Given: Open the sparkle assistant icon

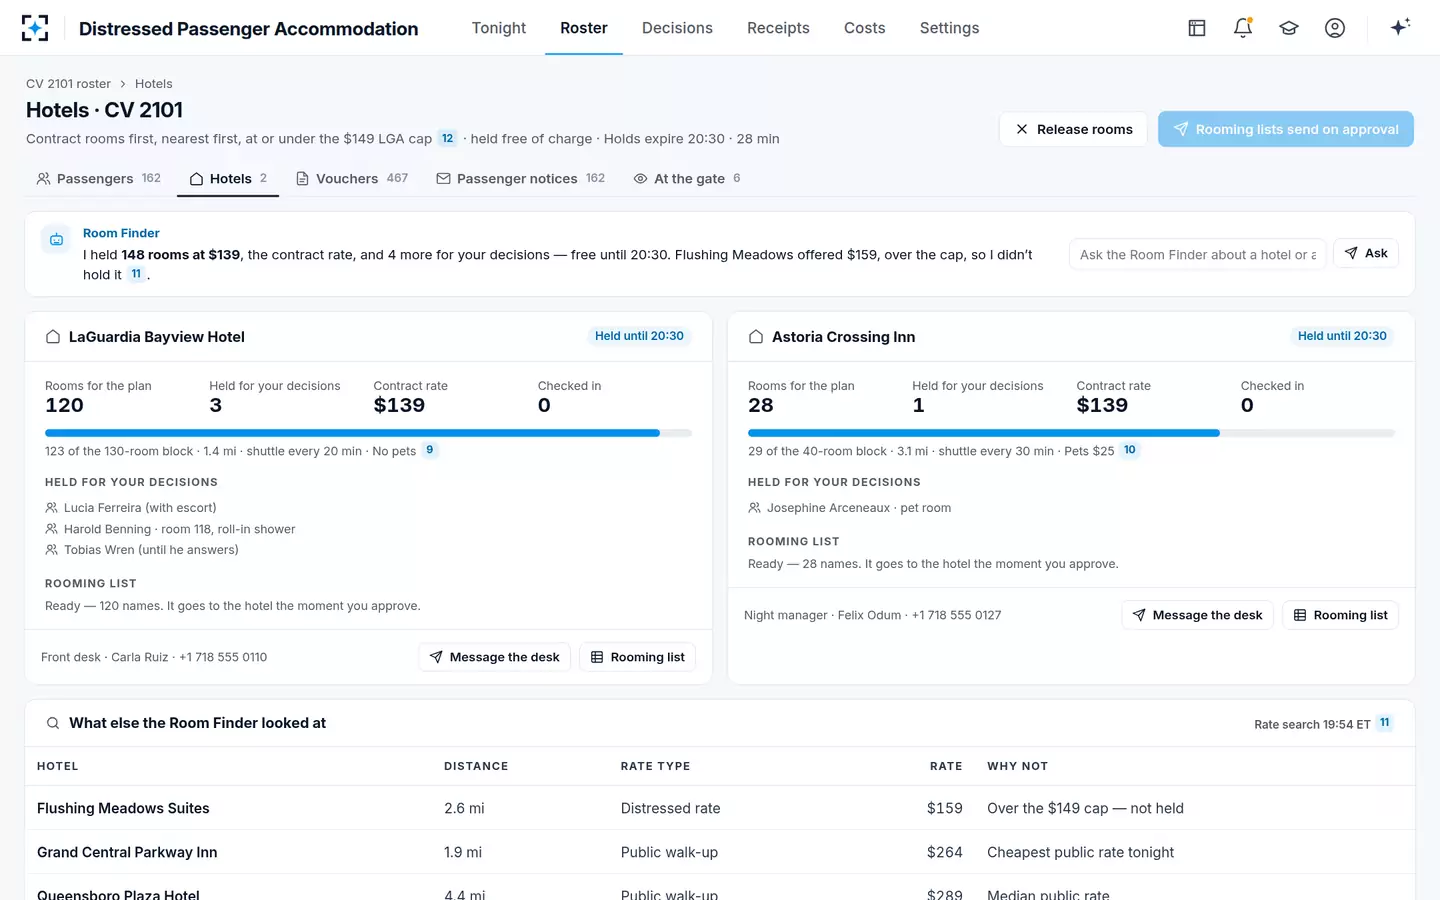Looking at the screenshot, I should click(1400, 27).
